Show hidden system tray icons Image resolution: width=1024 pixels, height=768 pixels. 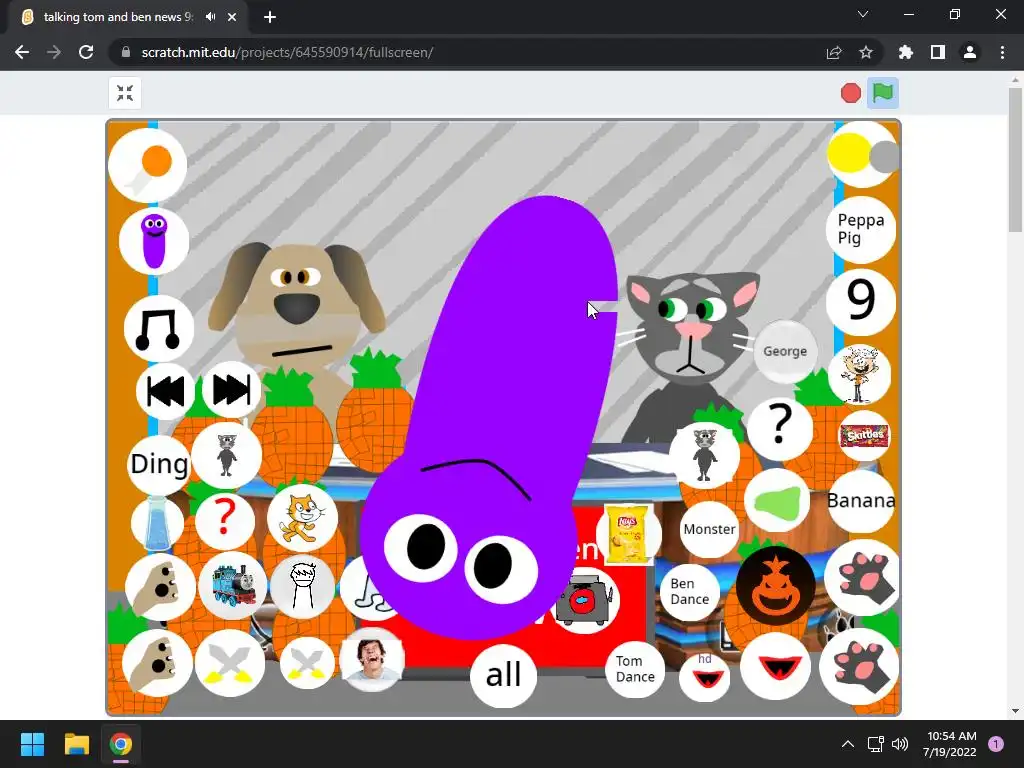[x=848, y=744]
